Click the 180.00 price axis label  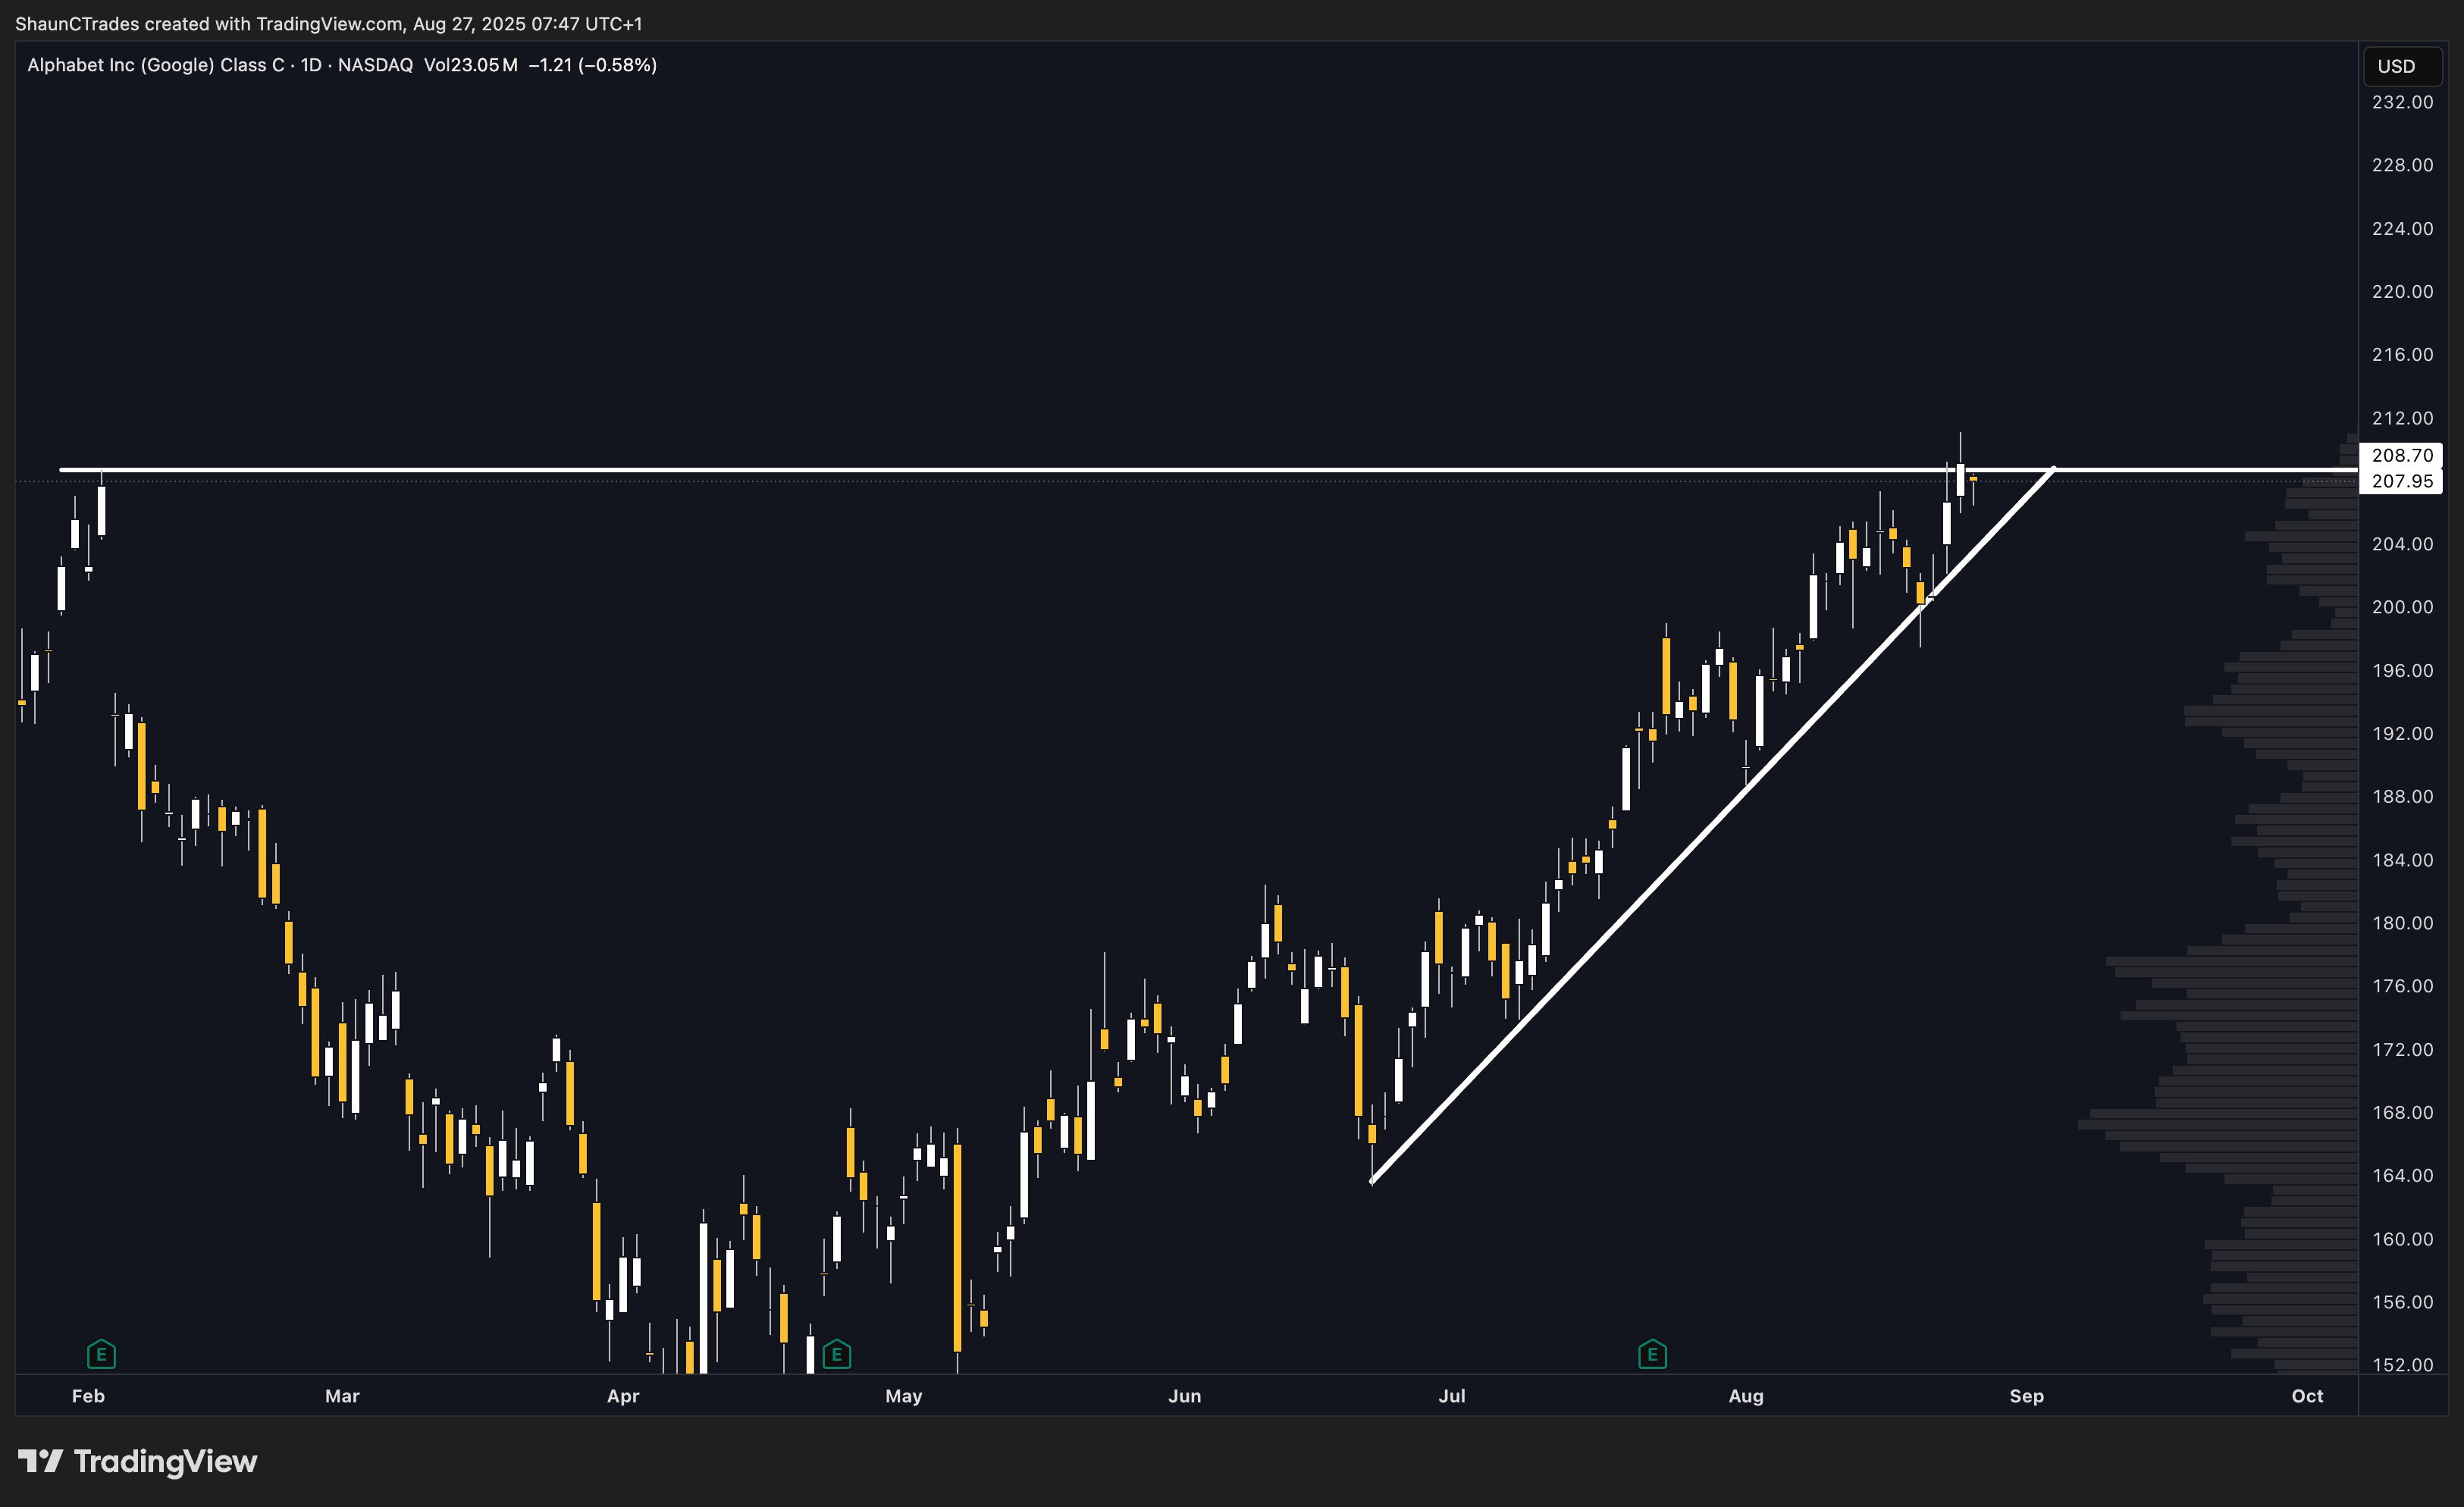point(2403,923)
